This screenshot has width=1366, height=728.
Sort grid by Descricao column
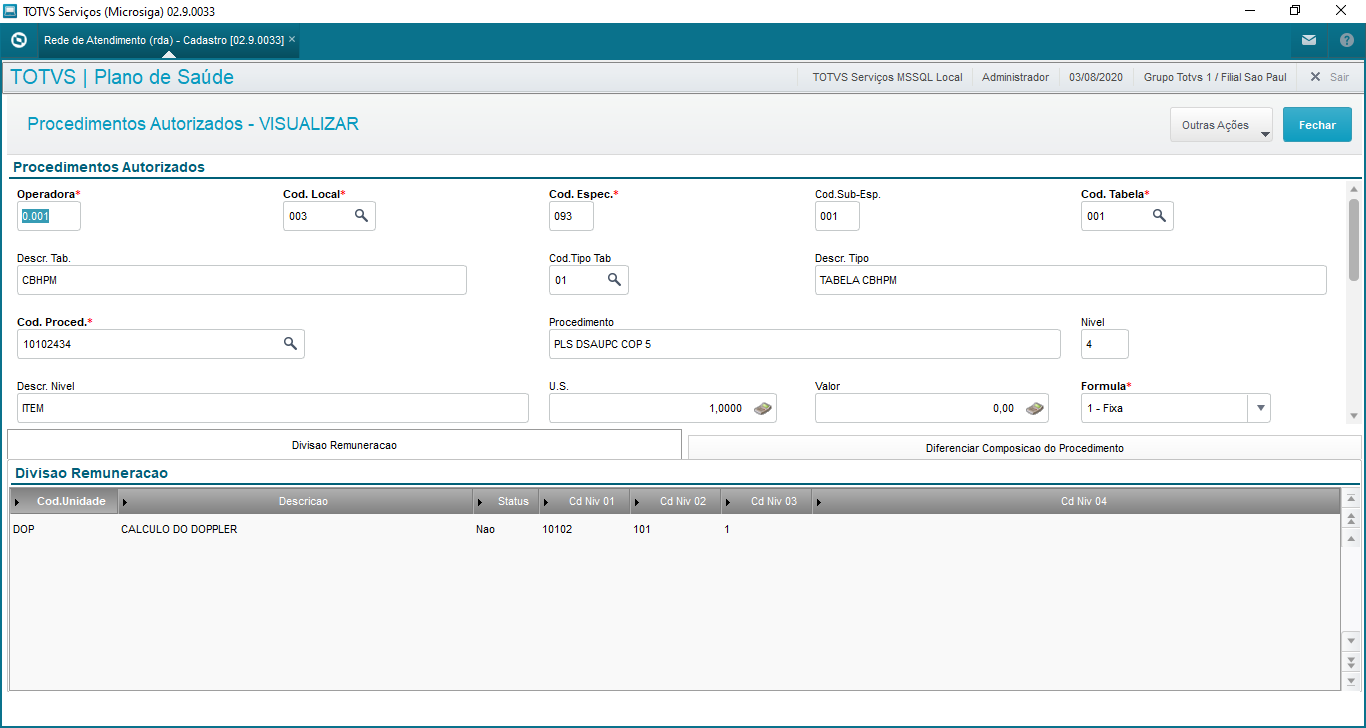tap(296, 501)
